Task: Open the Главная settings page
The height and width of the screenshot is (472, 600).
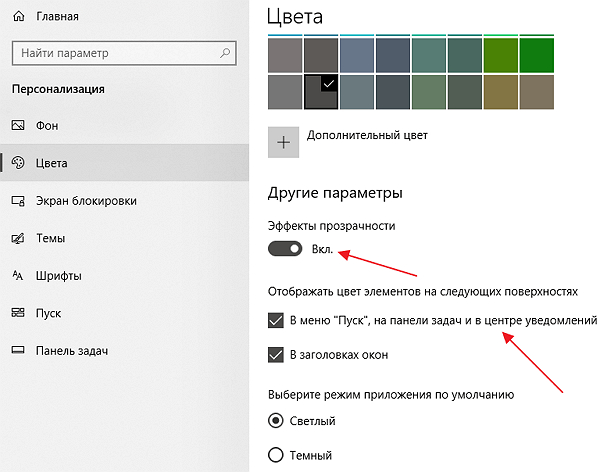Action: click(57, 17)
